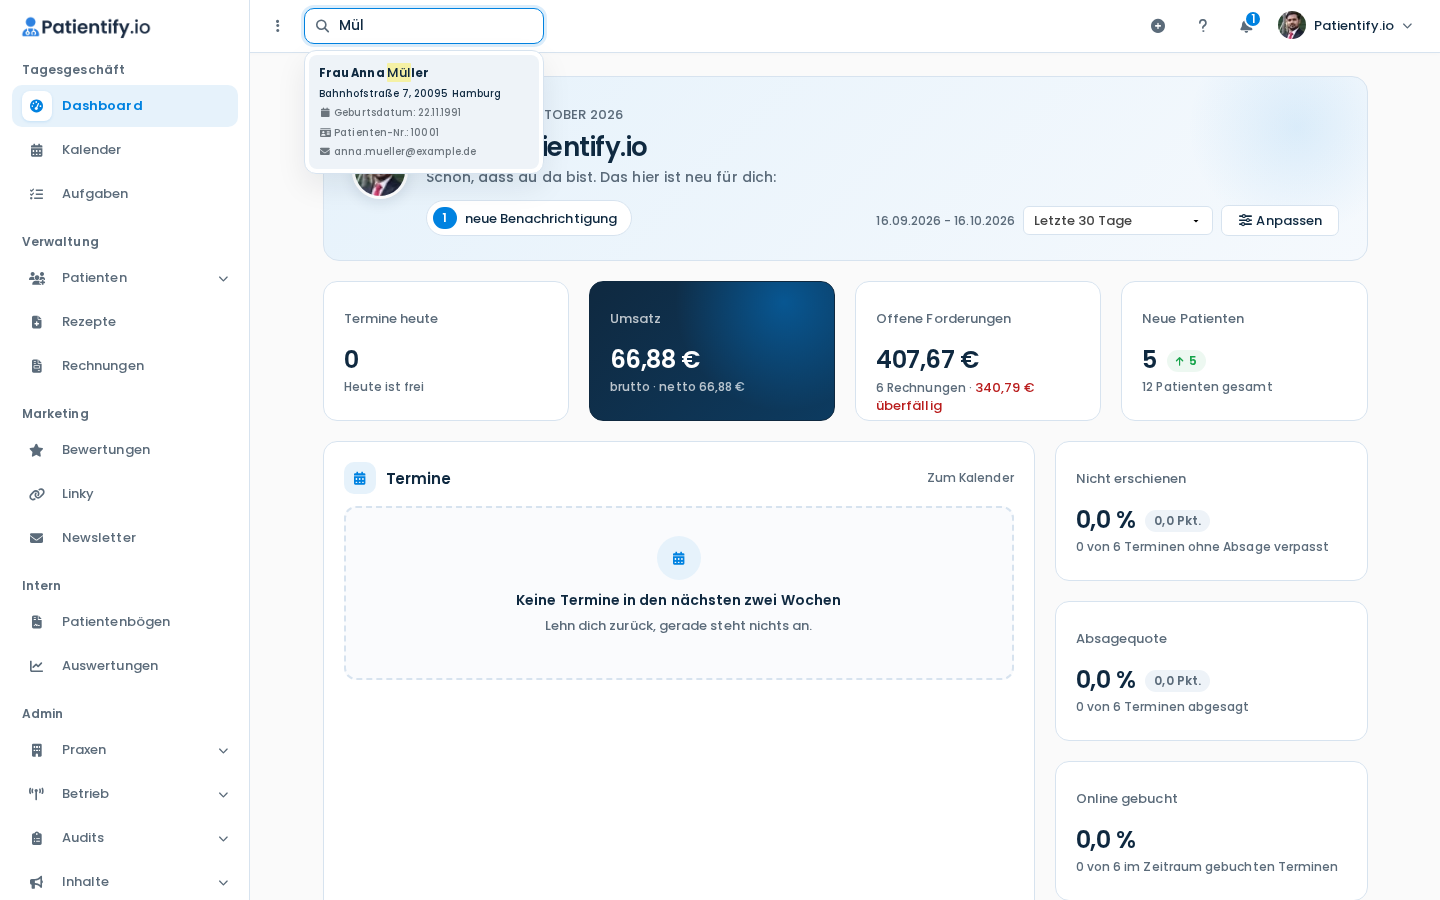Image resolution: width=1440 pixels, height=900 pixels.
Task: Click the Anpassen button
Action: [x=1280, y=221]
